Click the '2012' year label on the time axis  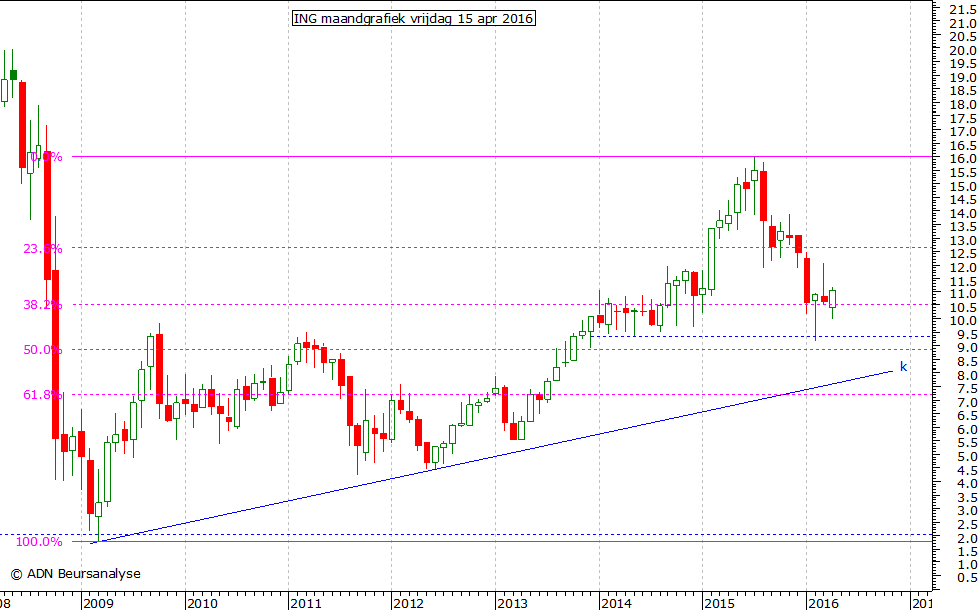click(x=409, y=603)
